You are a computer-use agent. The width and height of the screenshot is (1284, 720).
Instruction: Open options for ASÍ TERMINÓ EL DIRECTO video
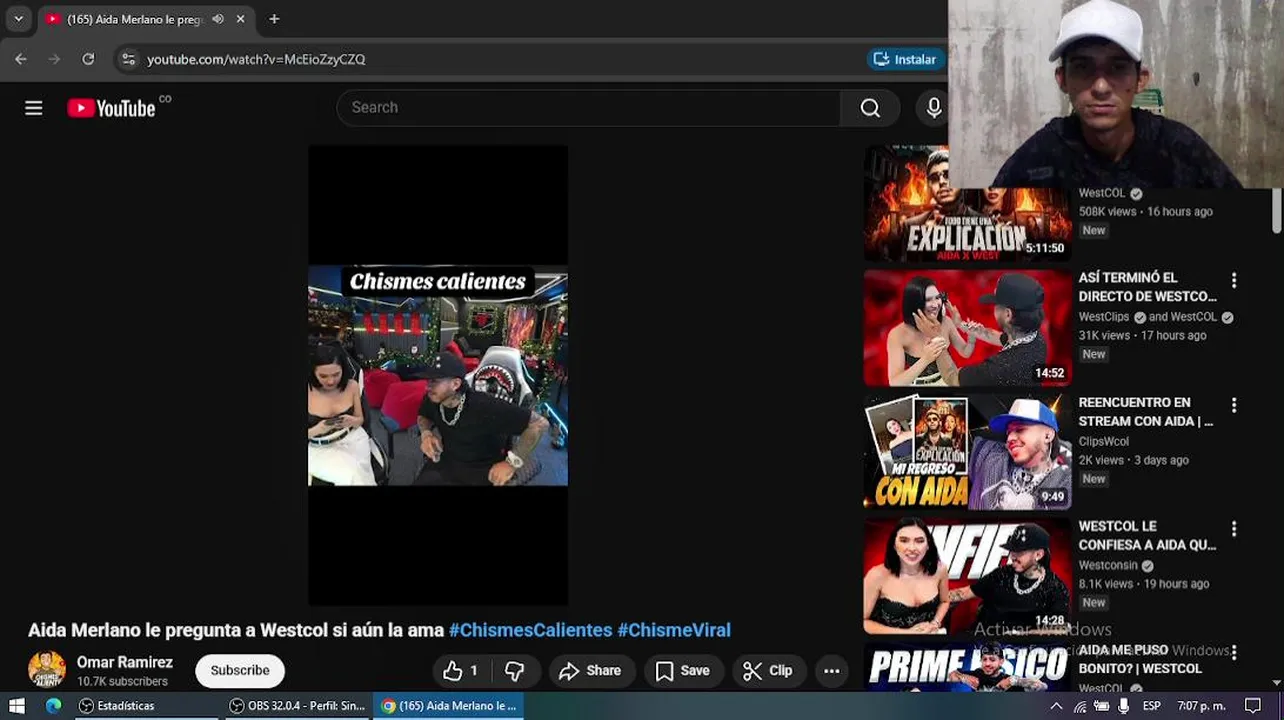click(x=1234, y=281)
